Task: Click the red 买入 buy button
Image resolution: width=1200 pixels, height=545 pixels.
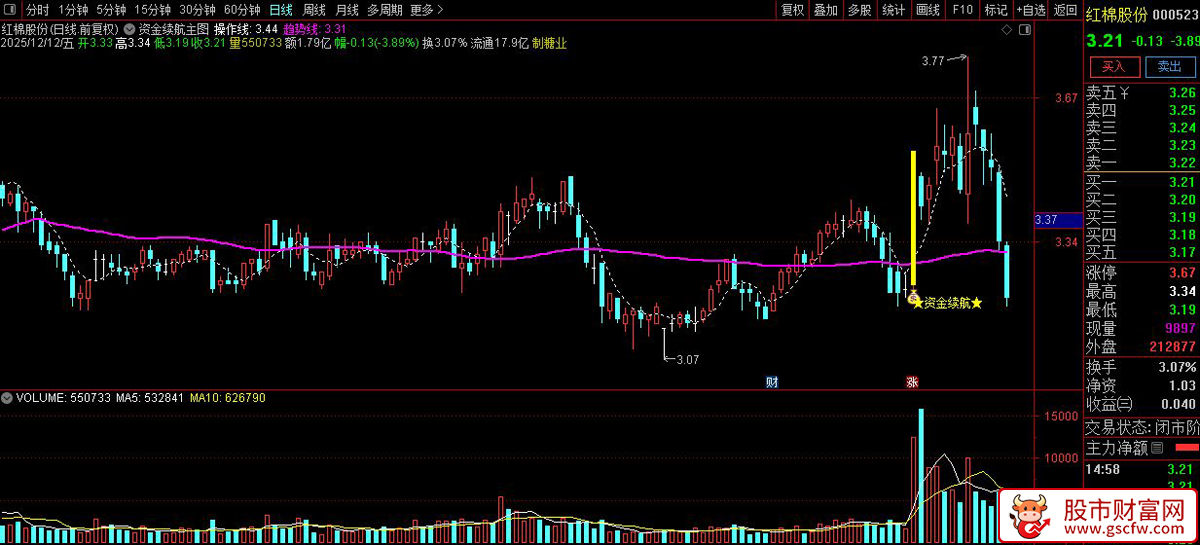Action: pyautogui.click(x=1114, y=67)
